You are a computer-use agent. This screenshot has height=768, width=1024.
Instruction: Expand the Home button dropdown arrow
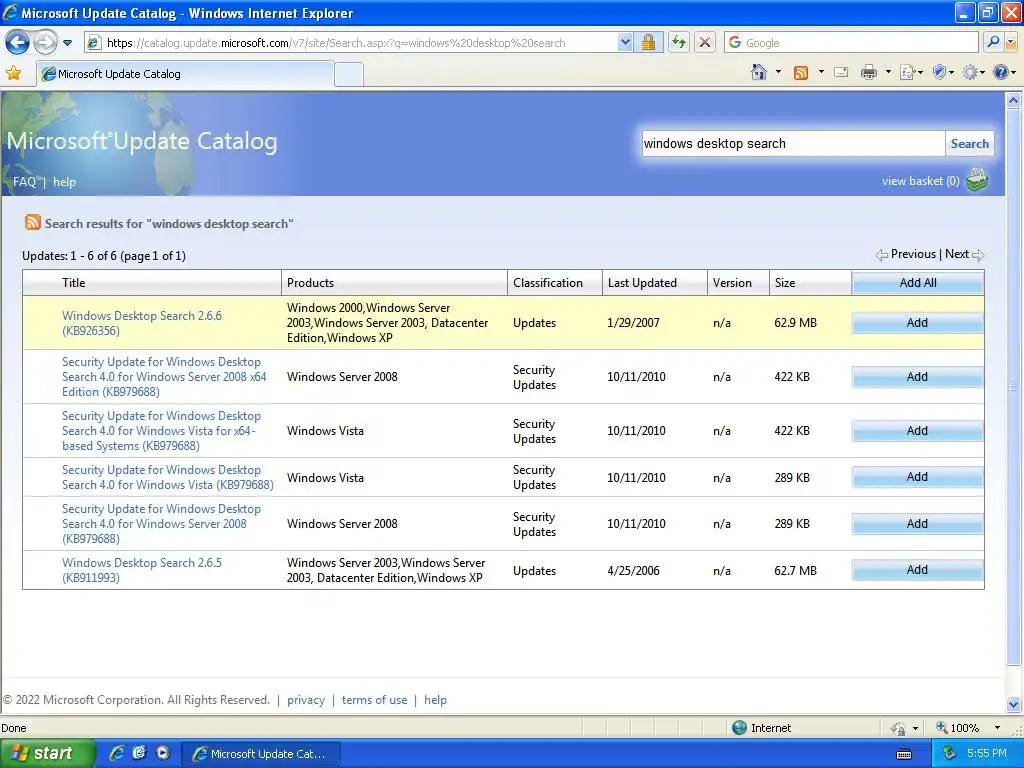778,72
